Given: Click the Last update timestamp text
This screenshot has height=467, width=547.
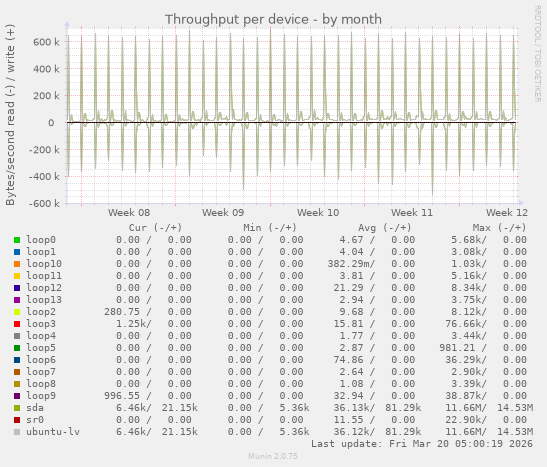Looking at the screenshot, I should (x=422, y=444).
